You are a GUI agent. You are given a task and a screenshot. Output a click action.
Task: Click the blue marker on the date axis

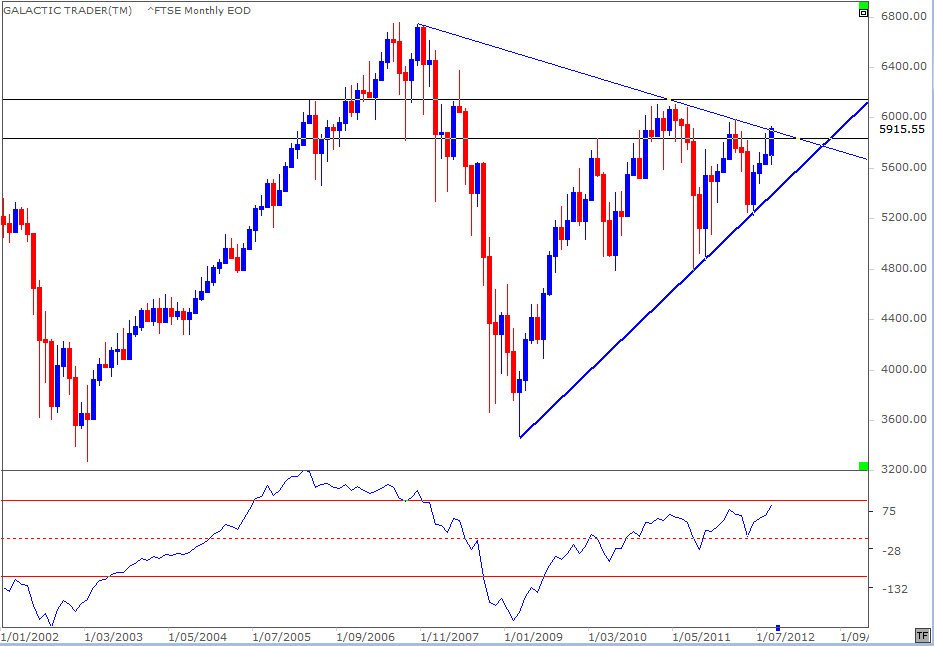(778, 627)
